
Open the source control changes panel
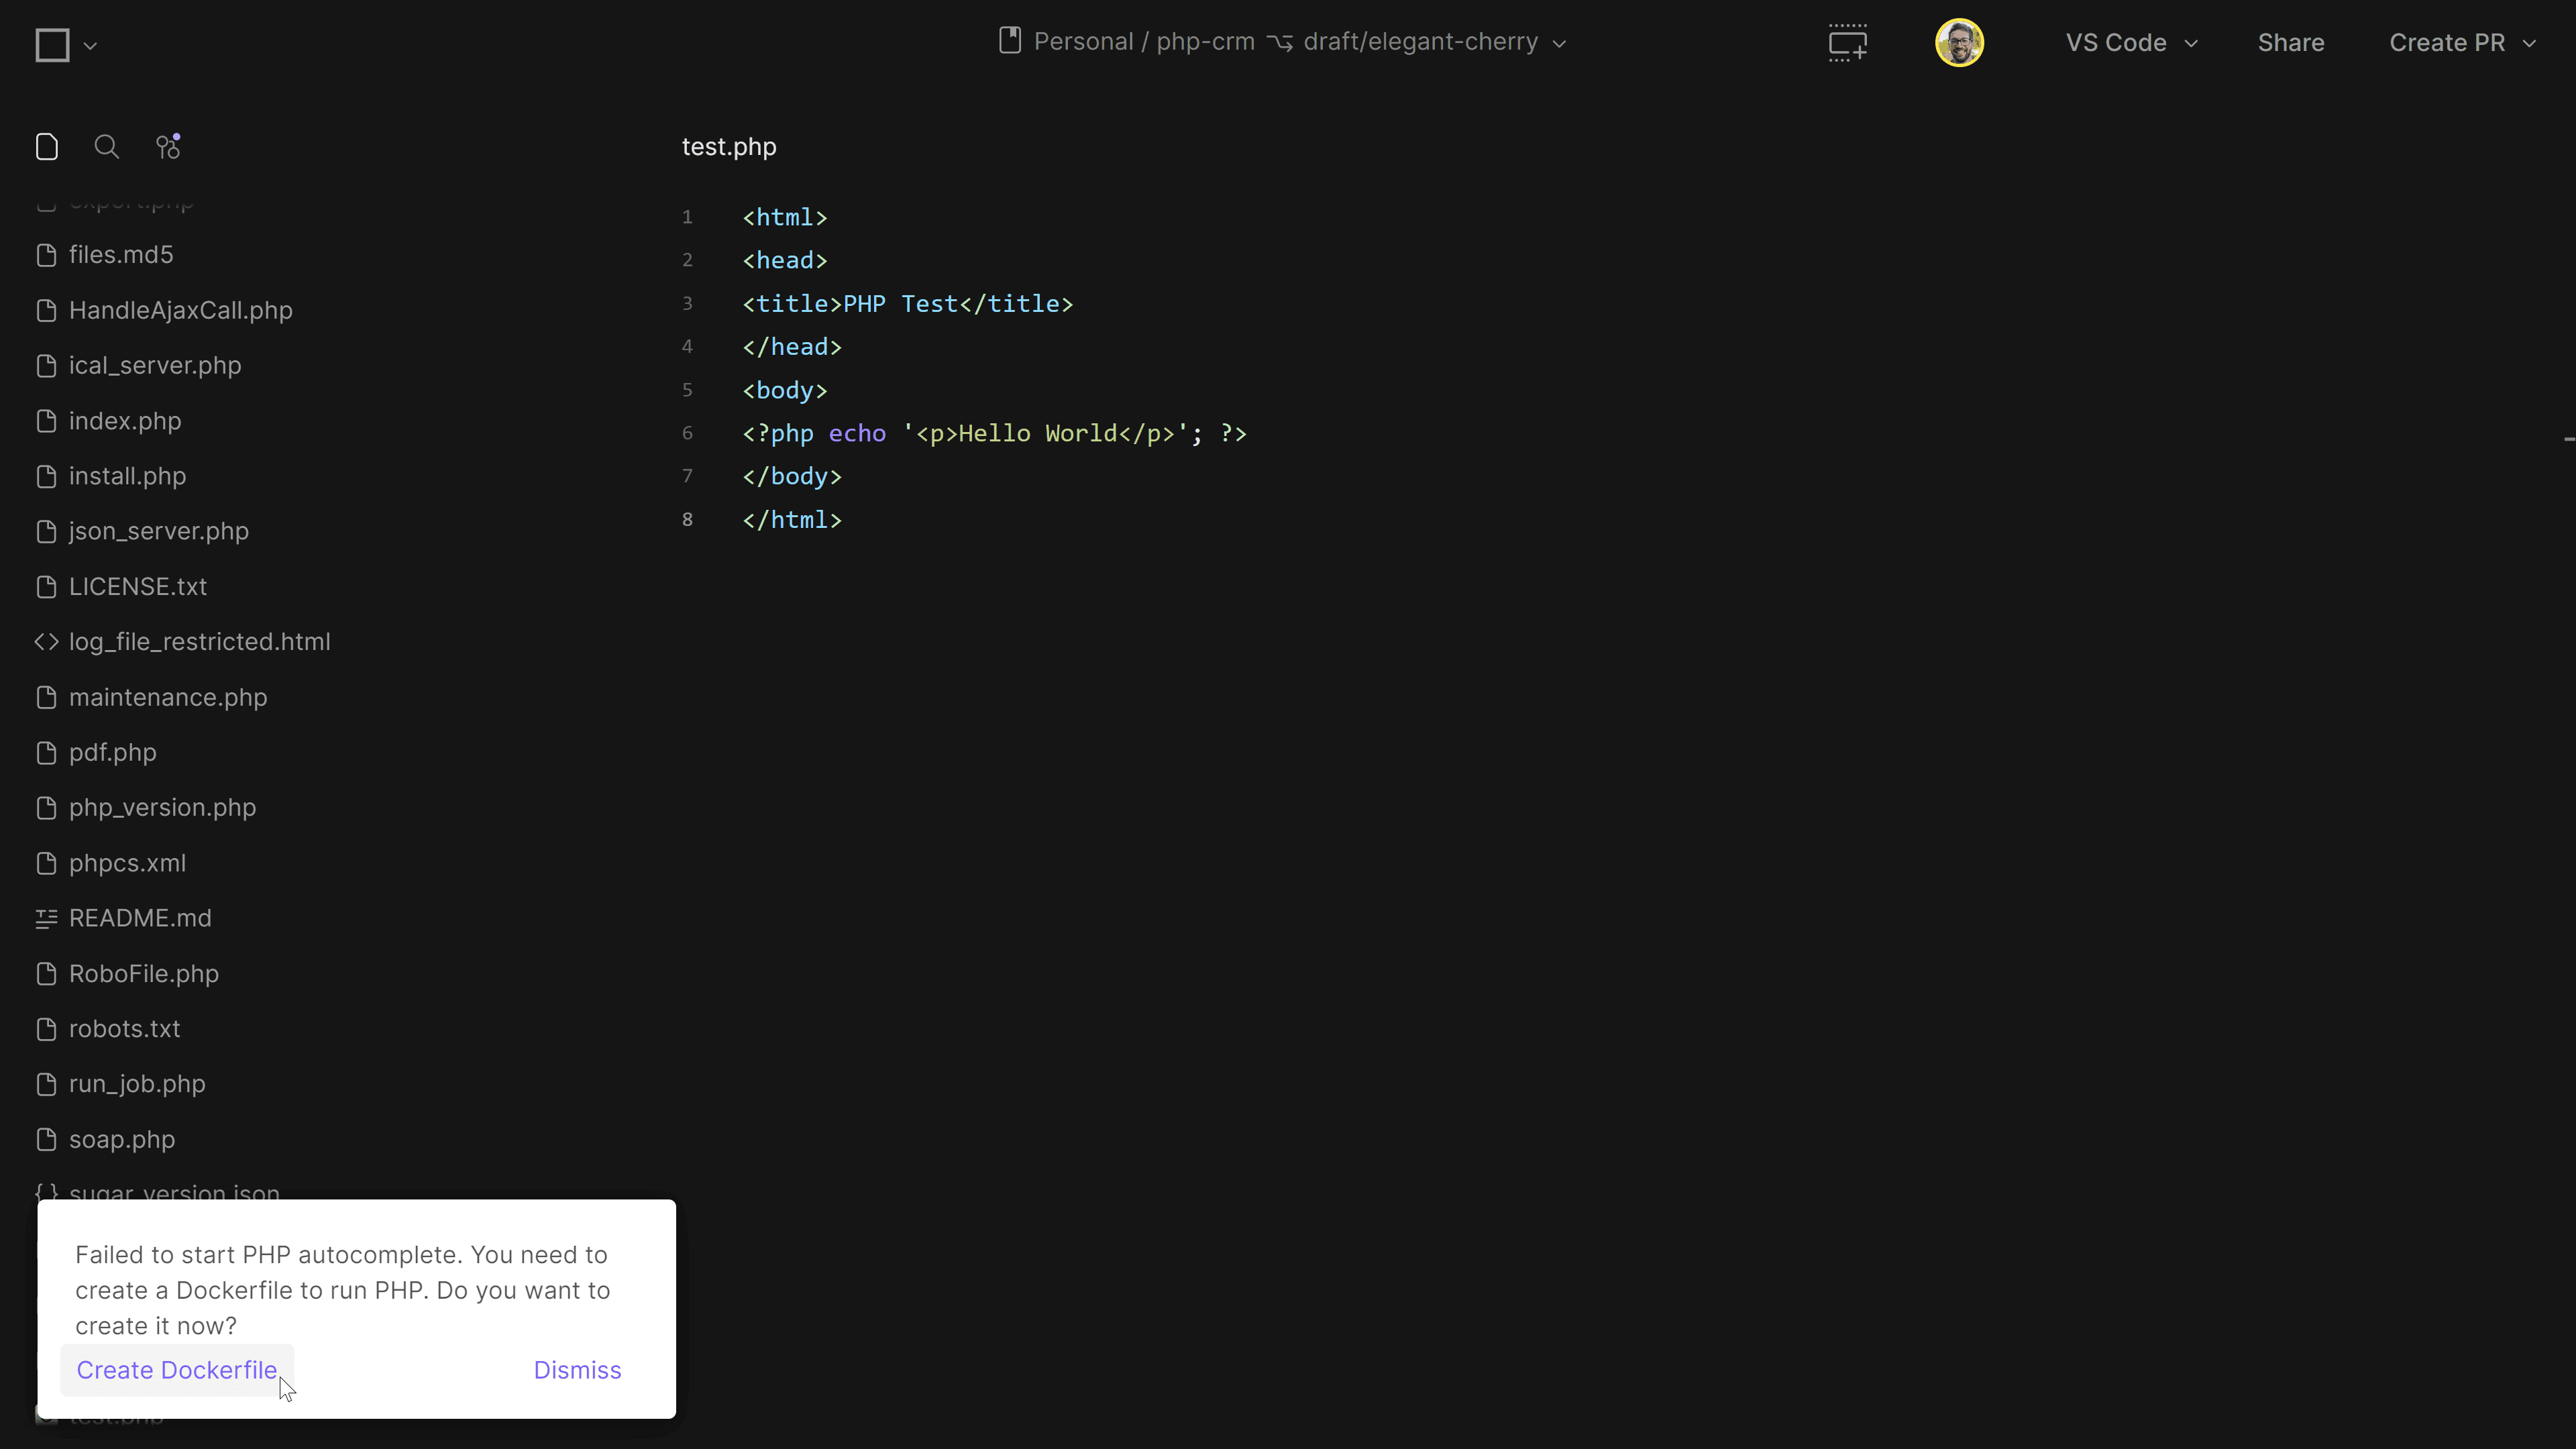point(167,146)
